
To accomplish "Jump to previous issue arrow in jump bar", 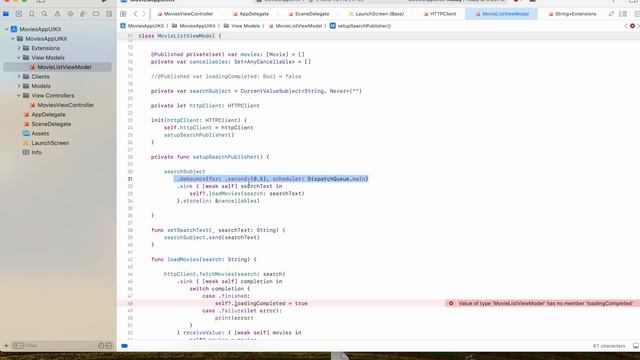I will (626, 26).
